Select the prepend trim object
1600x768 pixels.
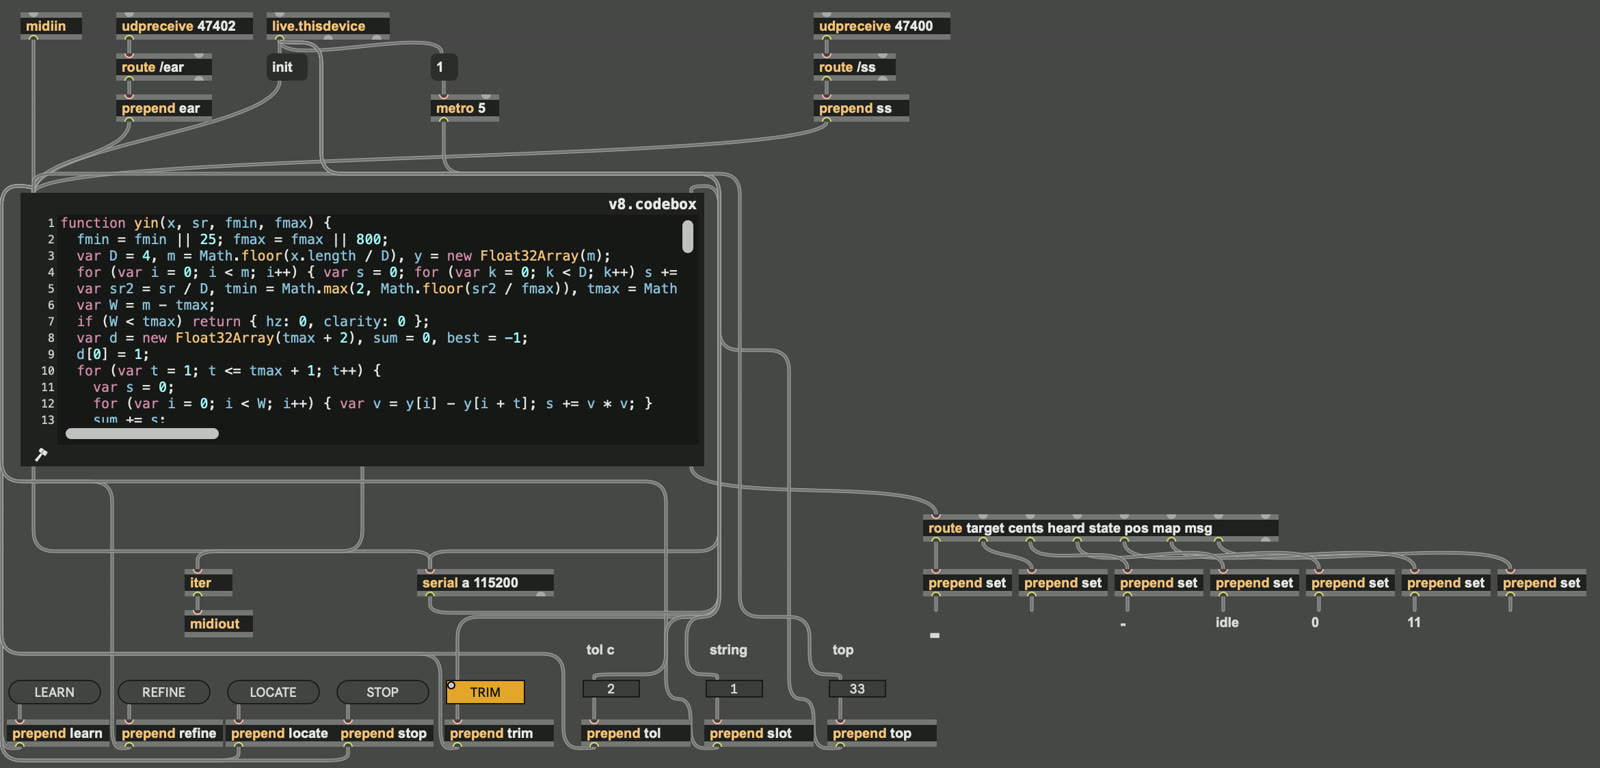pyautogui.click(x=499, y=733)
